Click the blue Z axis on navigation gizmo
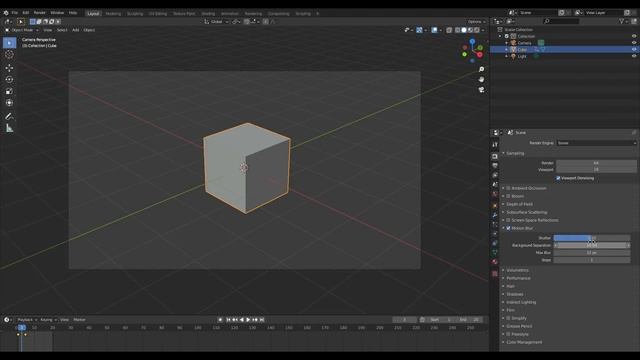This screenshot has width=640, height=360. pyautogui.click(x=472, y=41)
